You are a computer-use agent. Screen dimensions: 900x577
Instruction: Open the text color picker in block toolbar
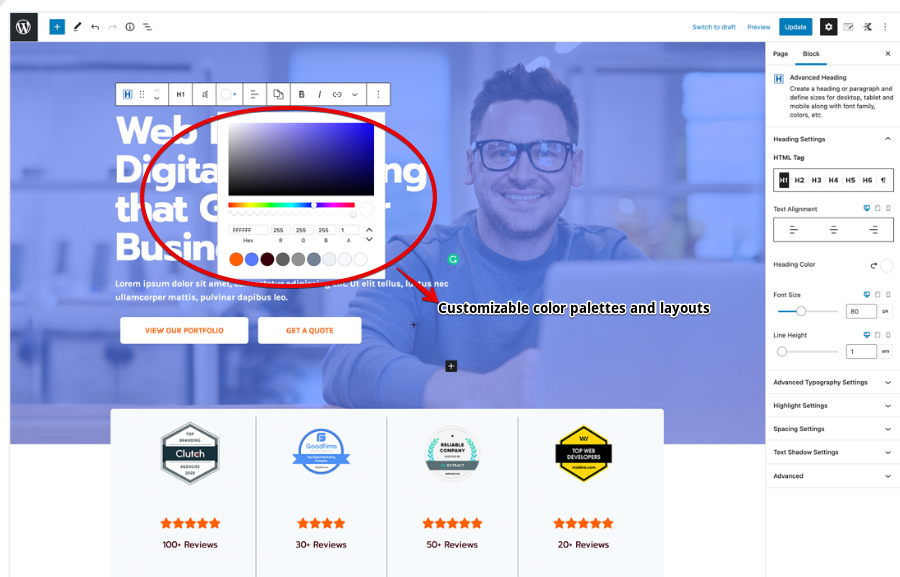(228, 94)
